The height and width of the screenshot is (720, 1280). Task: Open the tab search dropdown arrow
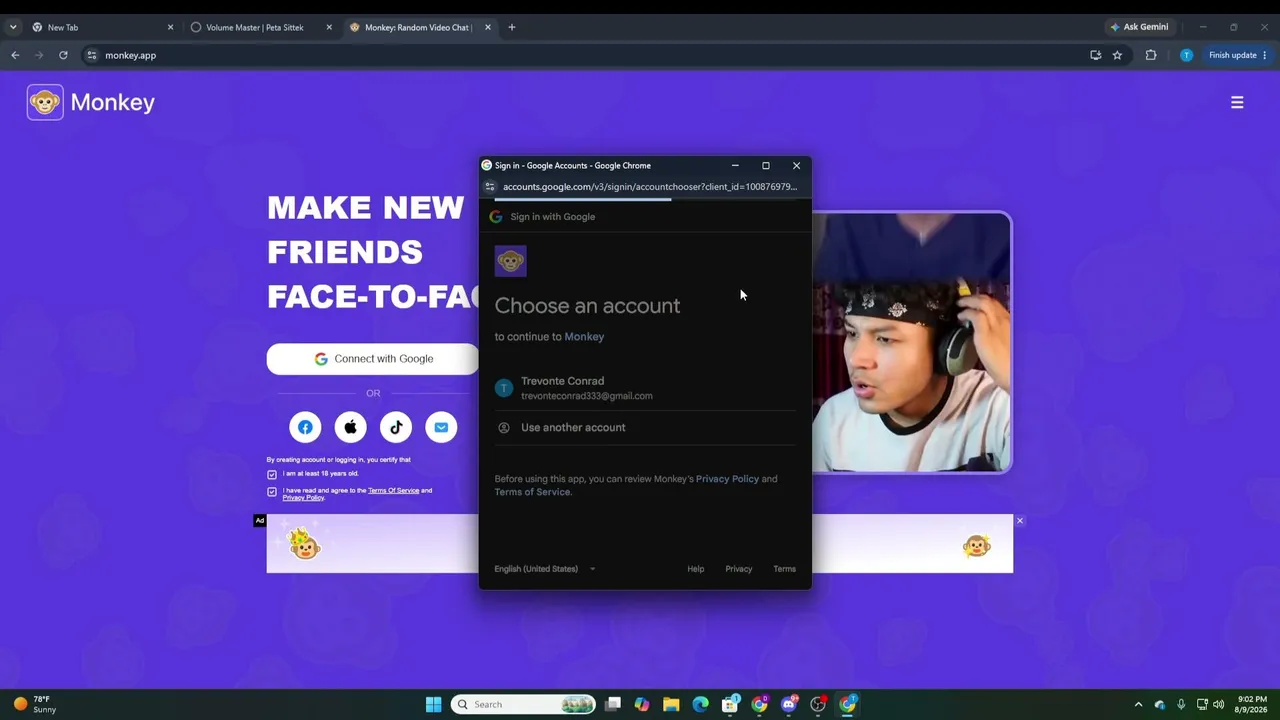(13, 27)
